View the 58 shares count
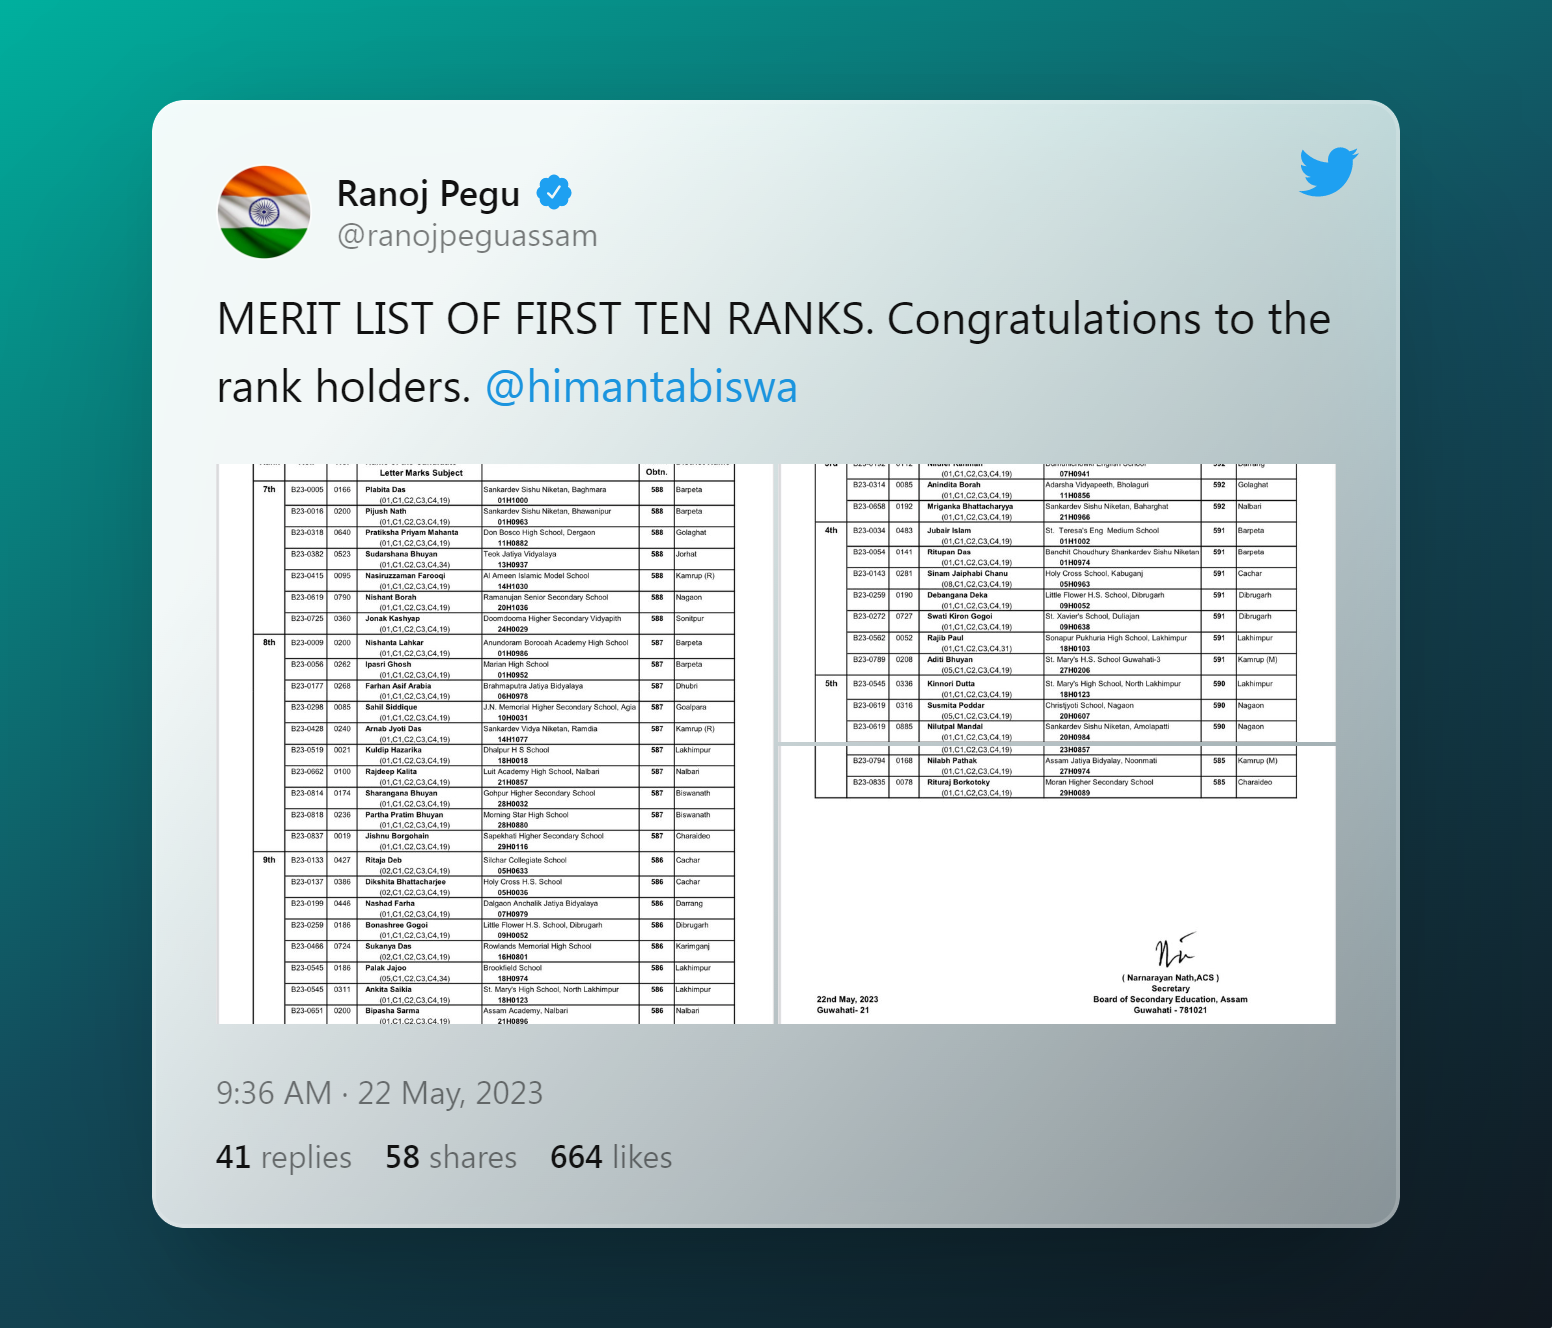 pyautogui.click(x=451, y=1157)
